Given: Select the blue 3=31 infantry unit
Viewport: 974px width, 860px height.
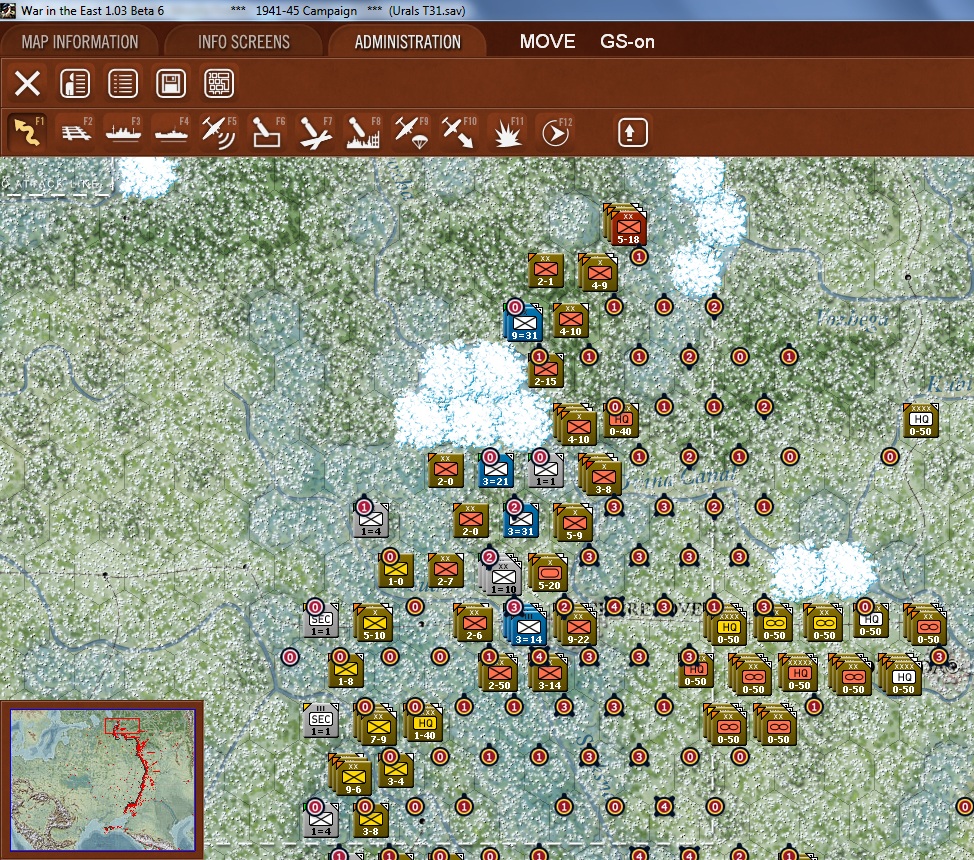Looking at the screenshot, I should coord(521,519).
